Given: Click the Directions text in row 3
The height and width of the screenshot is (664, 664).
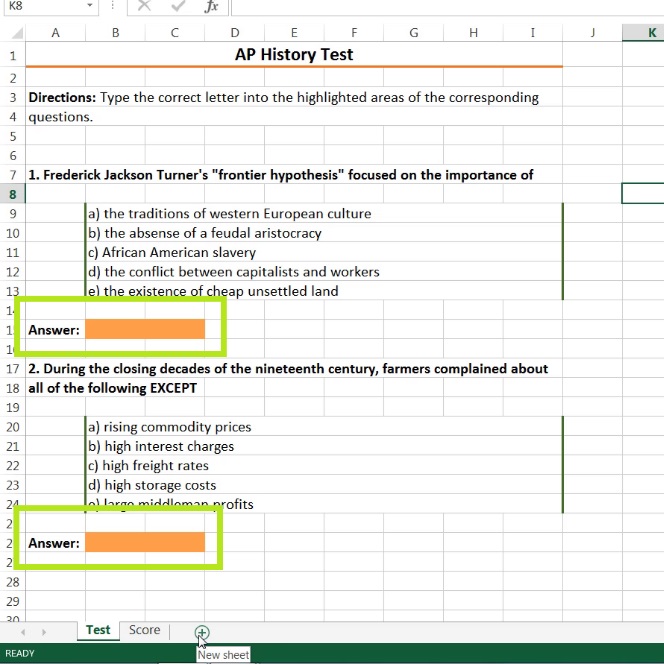Looking at the screenshot, I should click(283, 97).
